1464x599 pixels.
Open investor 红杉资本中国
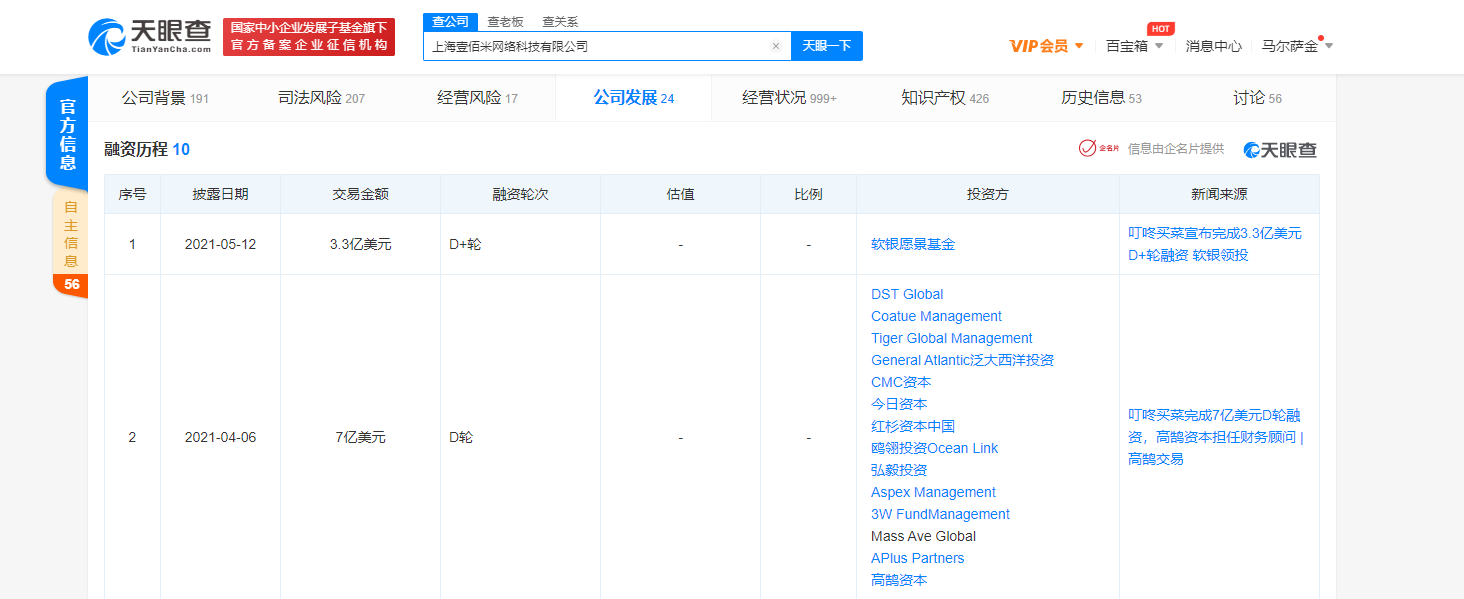(x=913, y=426)
